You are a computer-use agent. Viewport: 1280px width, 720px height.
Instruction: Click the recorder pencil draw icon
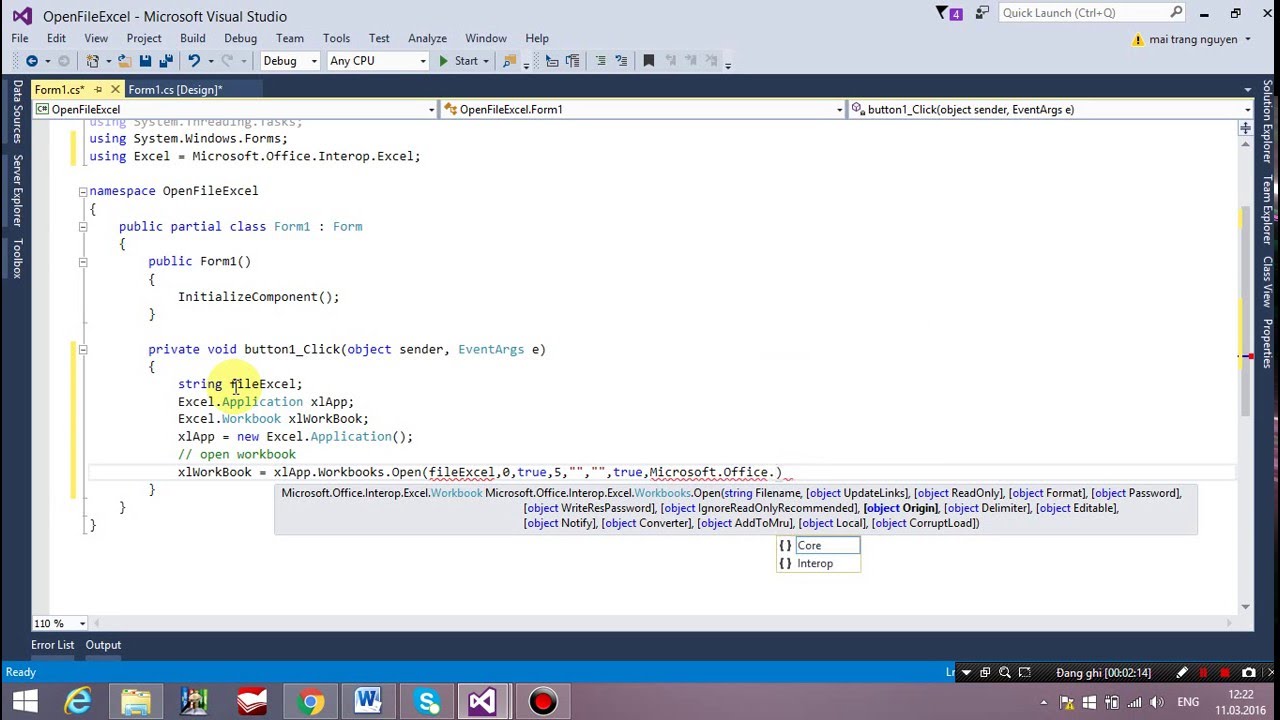(x=1181, y=673)
